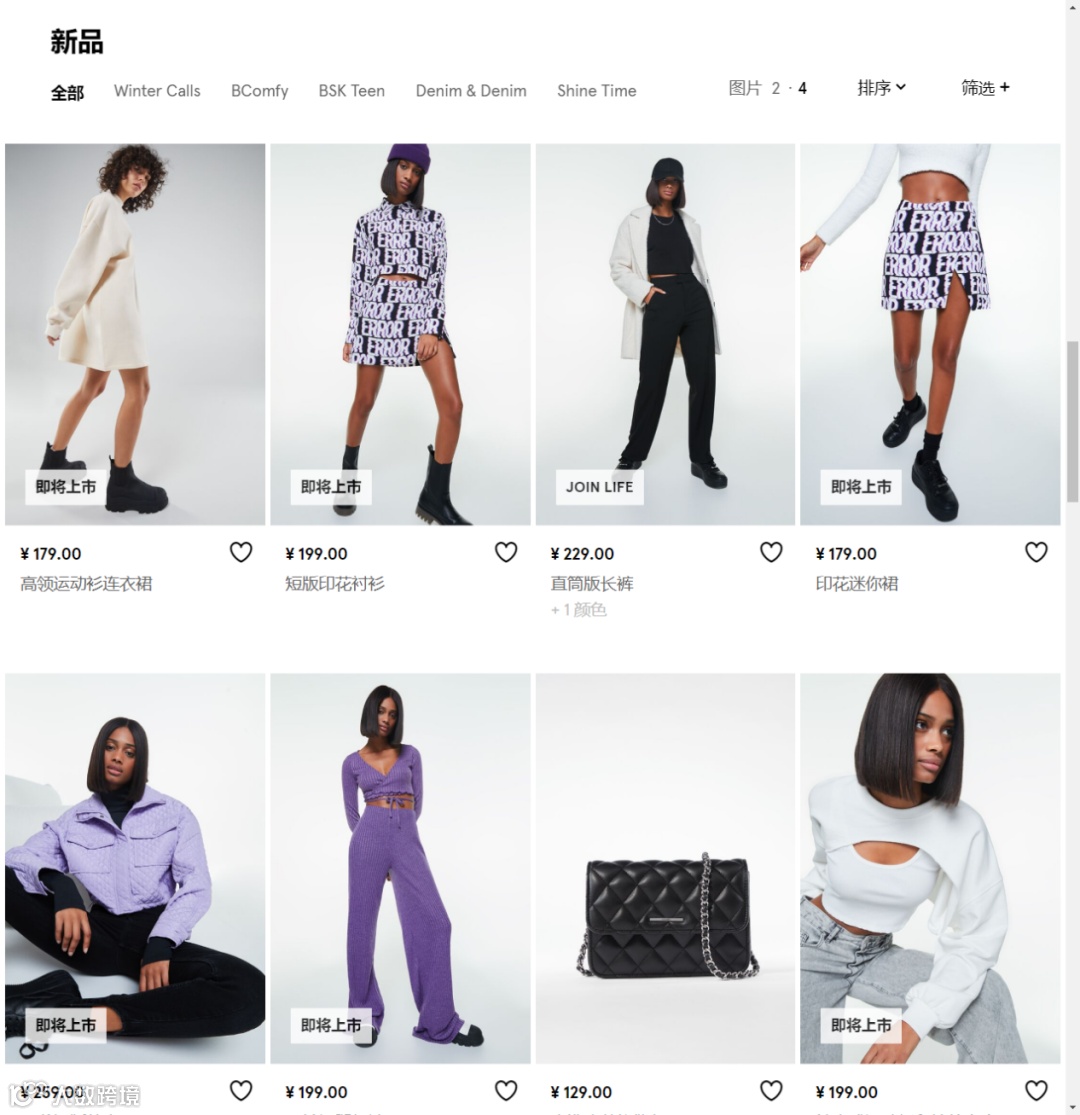Open the 印花迷你裙 product link
This screenshot has width=1080, height=1115.
coord(857,584)
